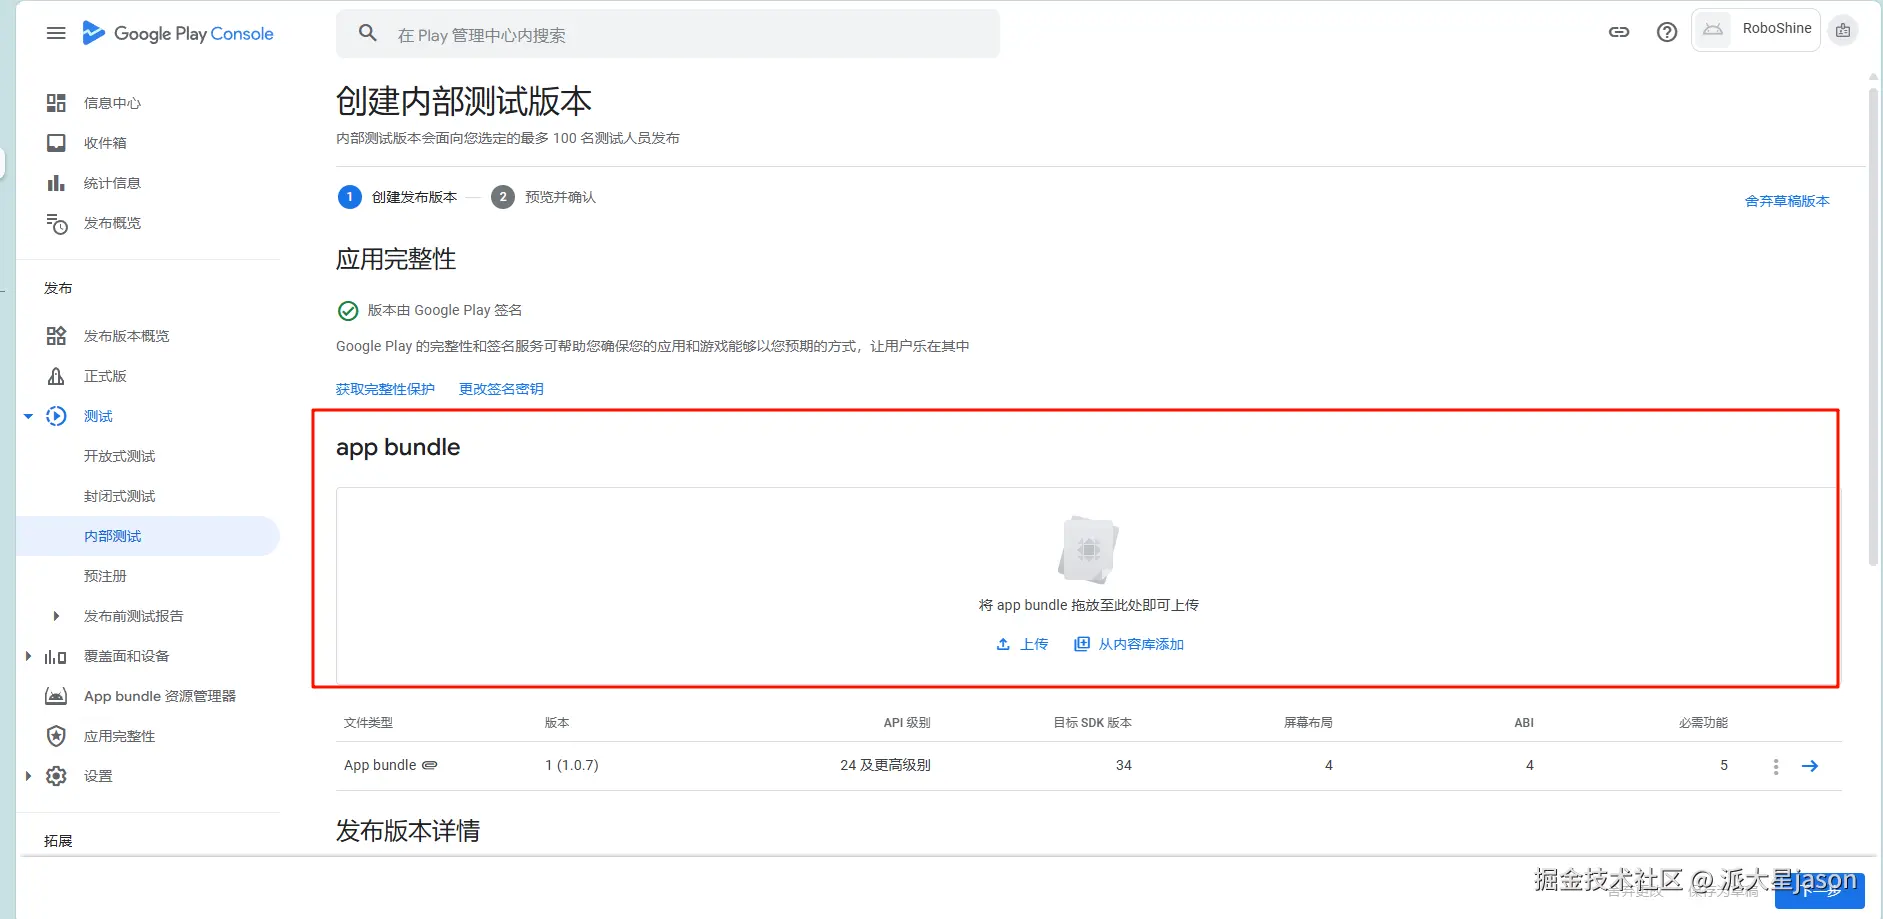
Task: Click the 必需功能 column header
Action: click(x=1703, y=722)
